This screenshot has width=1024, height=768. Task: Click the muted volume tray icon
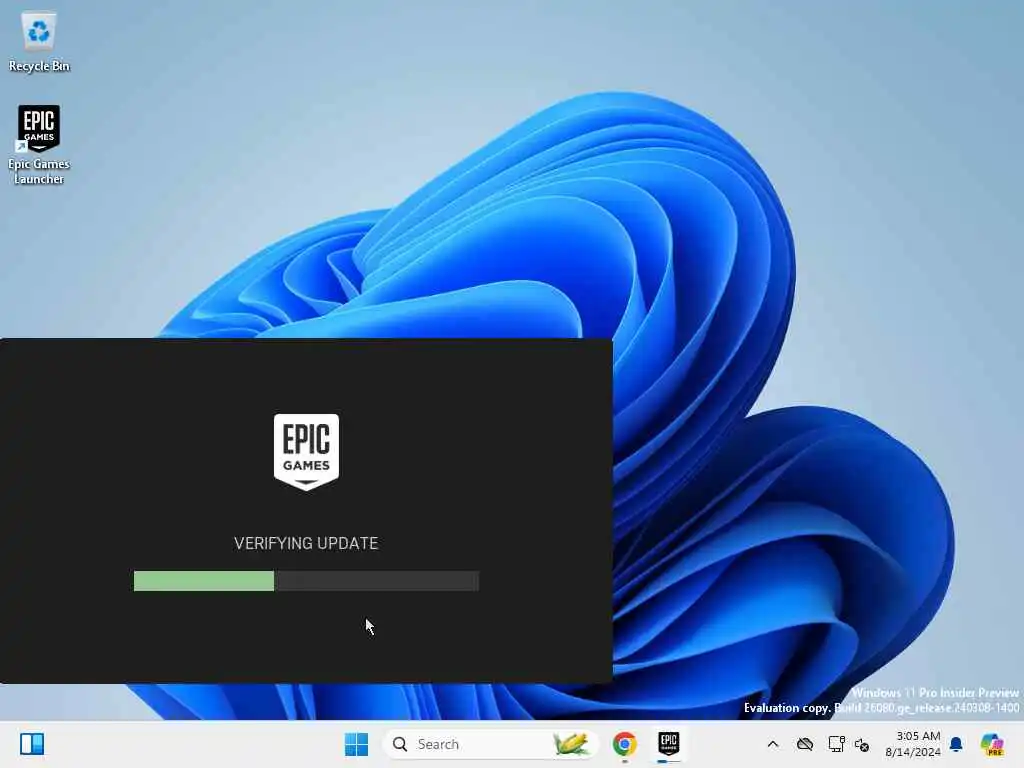coord(862,744)
